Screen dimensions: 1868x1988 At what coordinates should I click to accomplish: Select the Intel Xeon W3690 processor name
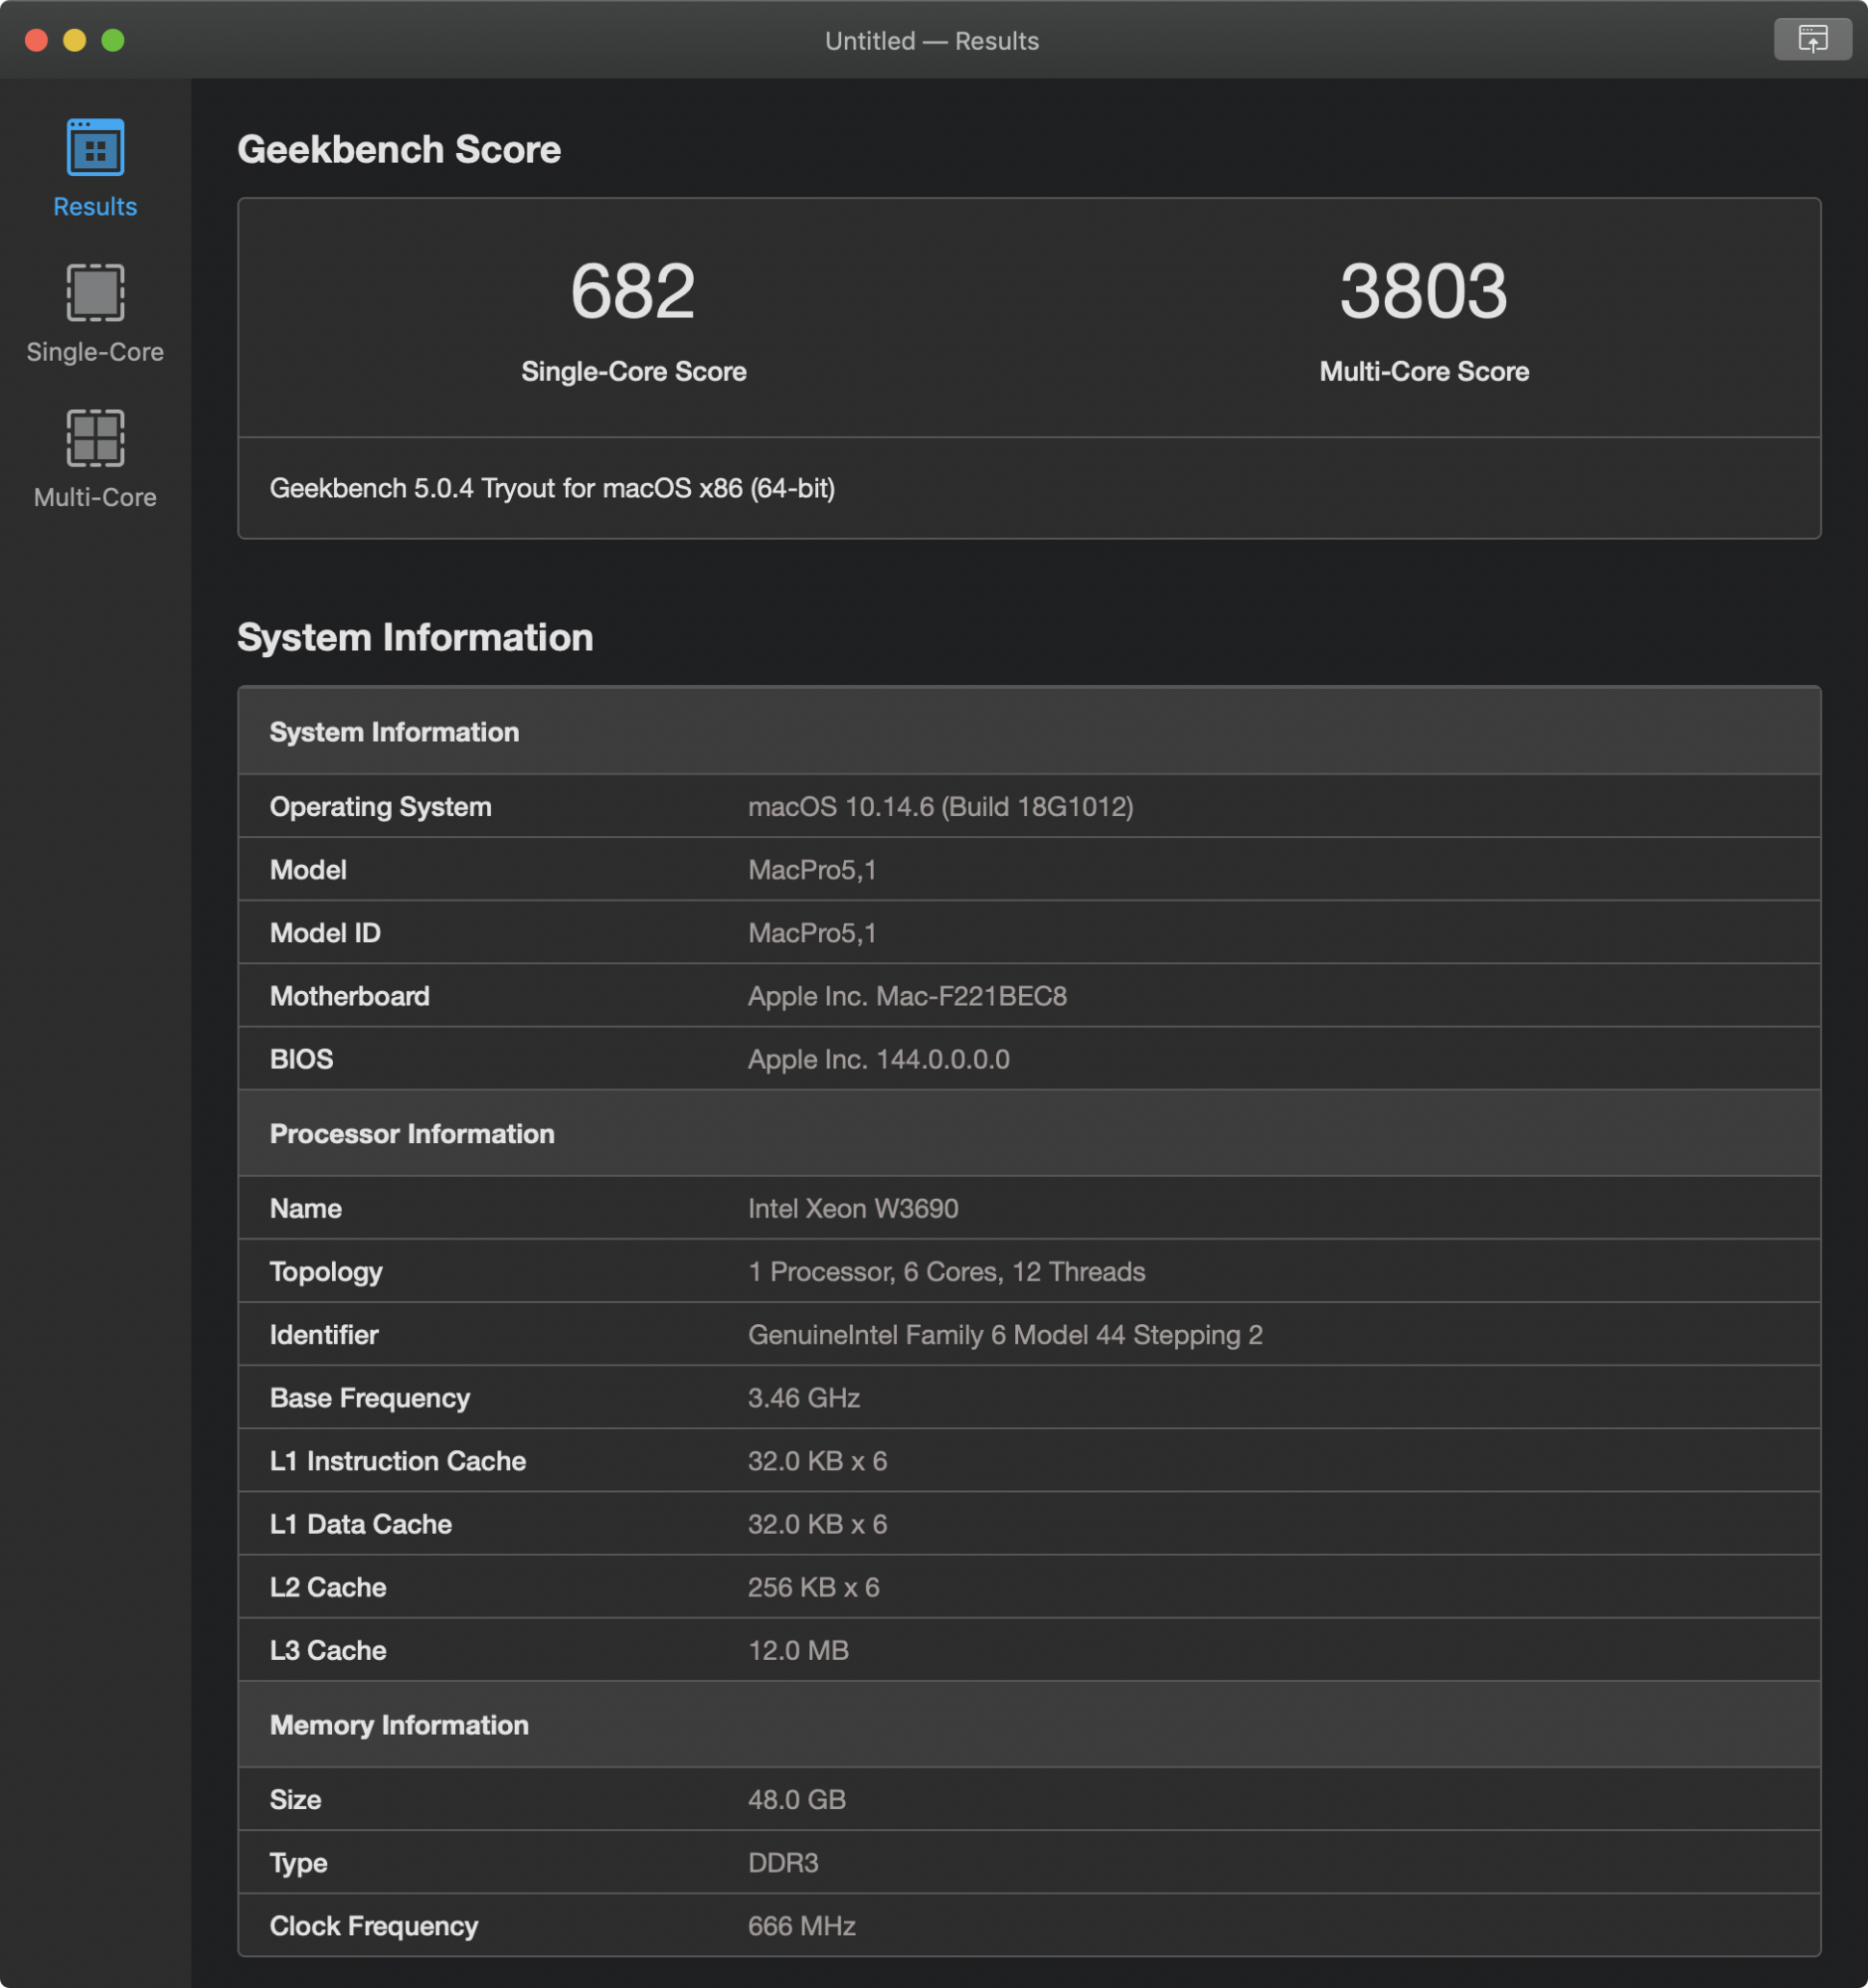tap(853, 1208)
